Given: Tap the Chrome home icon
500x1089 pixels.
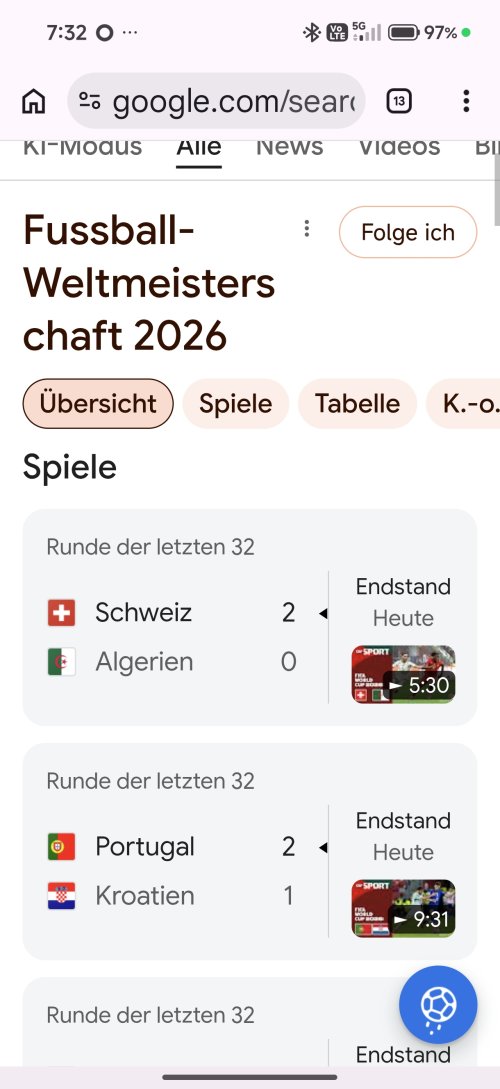Looking at the screenshot, I should pos(33,101).
